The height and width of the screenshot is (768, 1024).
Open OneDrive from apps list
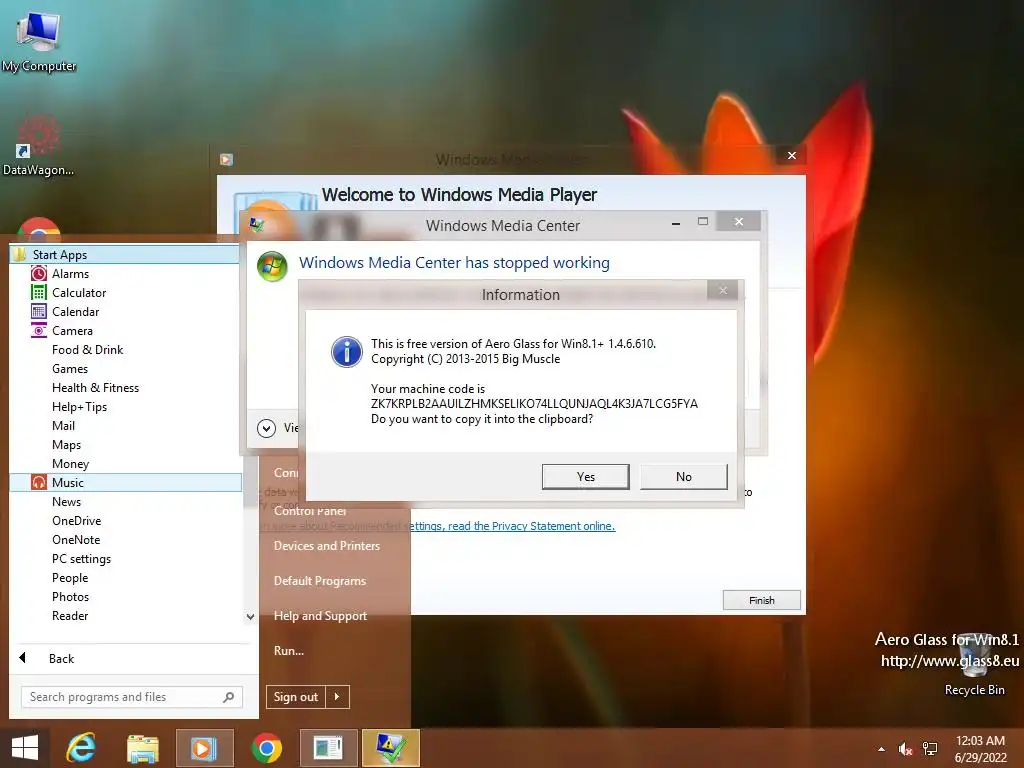pyautogui.click(x=76, y=520)
